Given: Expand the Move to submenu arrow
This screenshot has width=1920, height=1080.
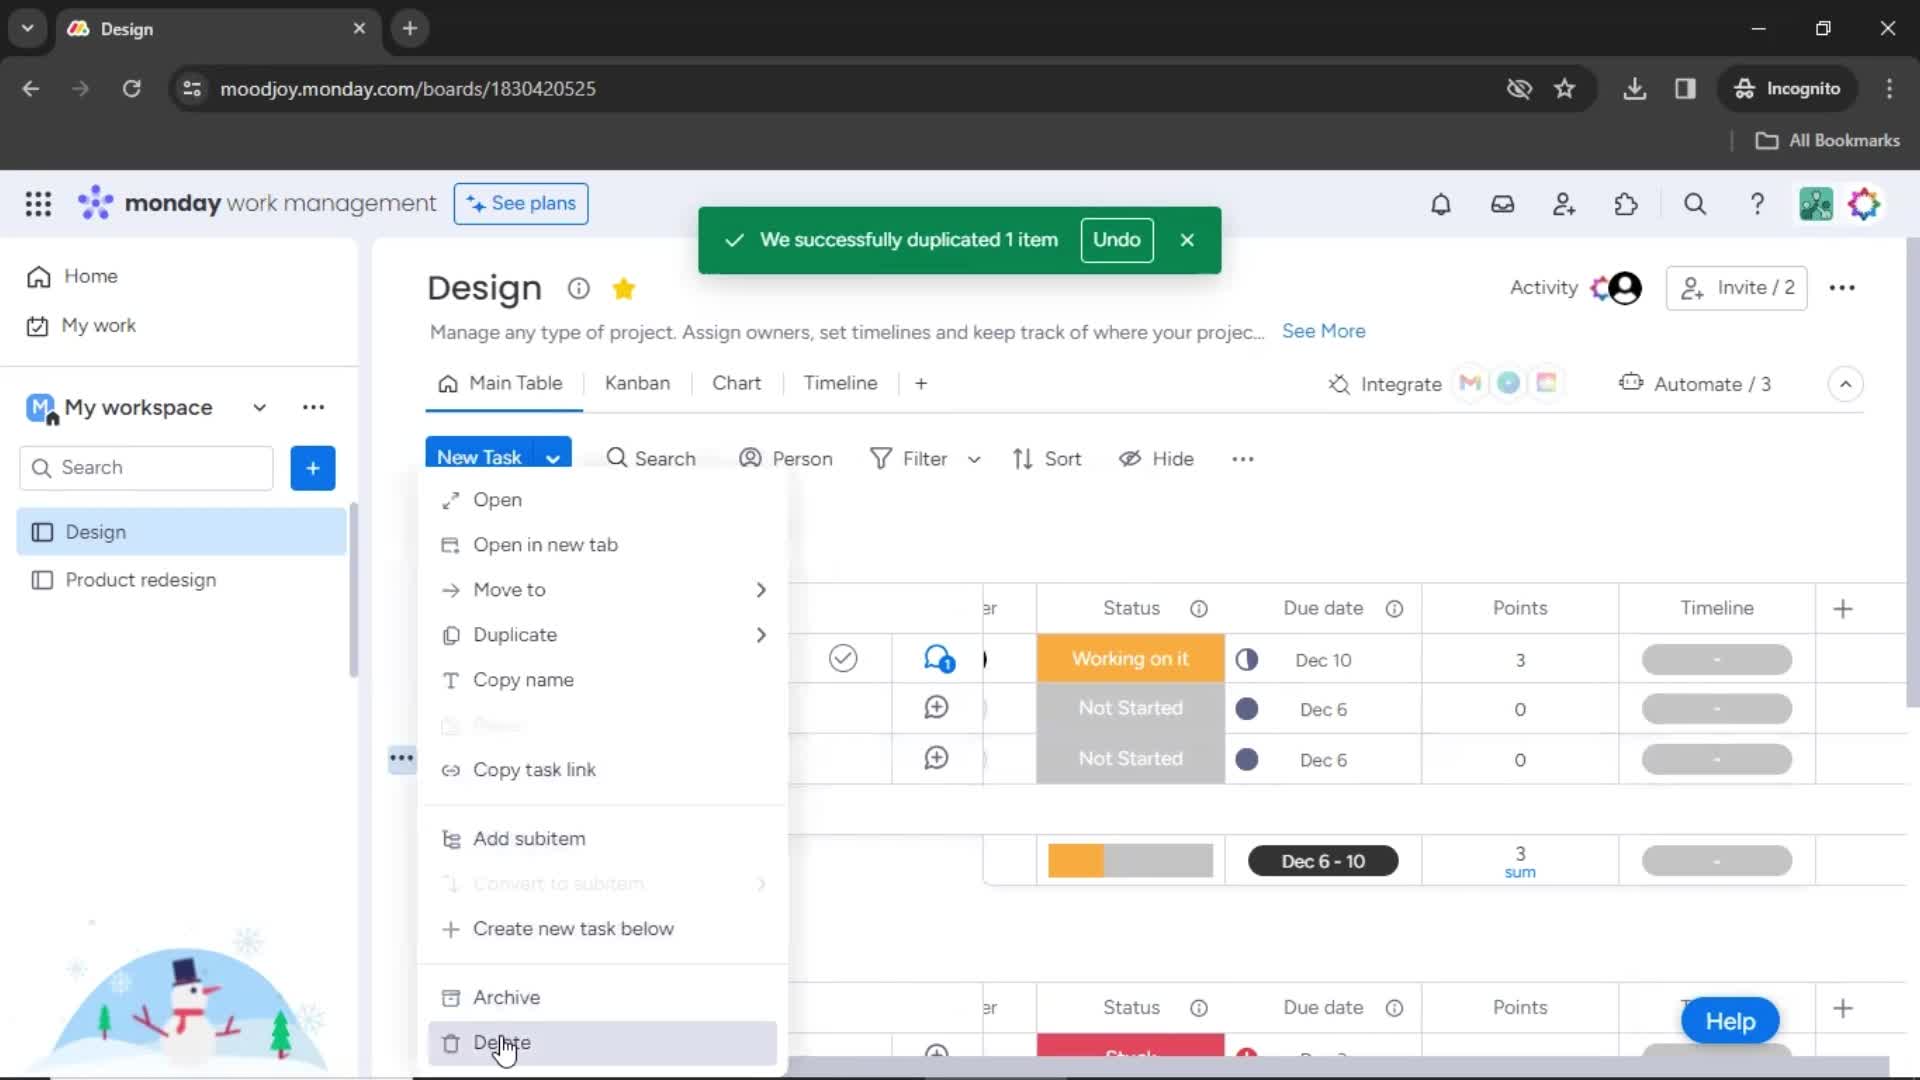Looking at the screenshot, I should (x=761, y=589).
